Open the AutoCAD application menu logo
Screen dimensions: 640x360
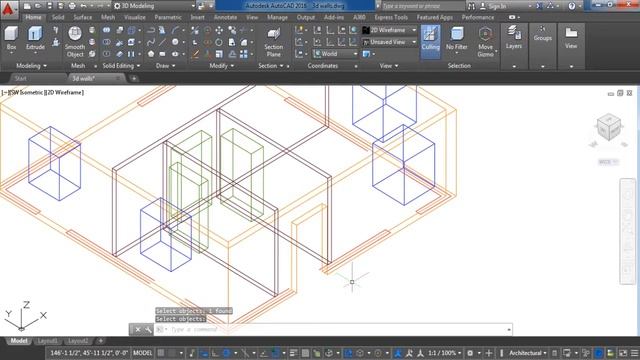click(9, 10)
